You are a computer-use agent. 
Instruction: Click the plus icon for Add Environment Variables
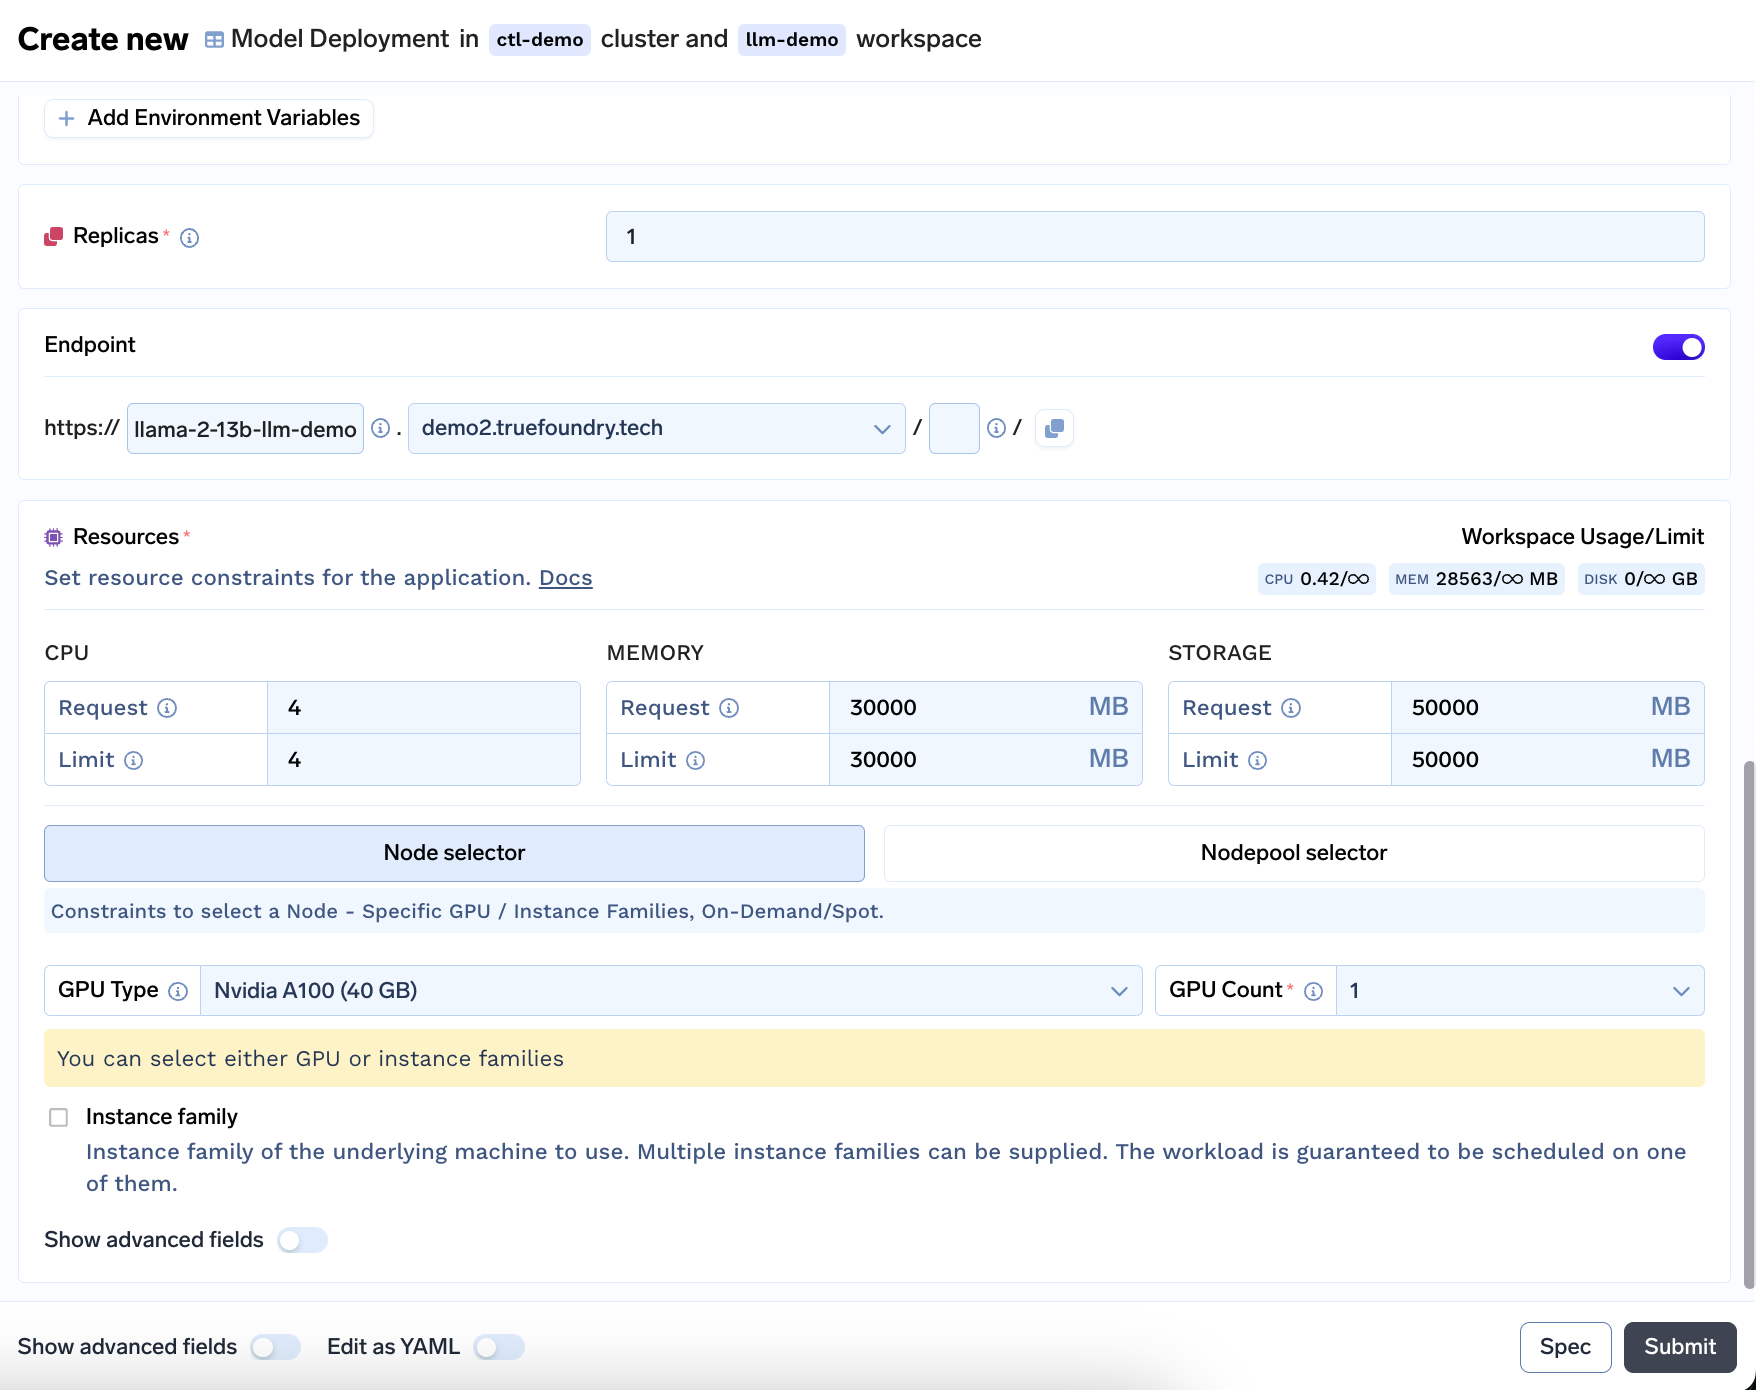pos(67,118)
